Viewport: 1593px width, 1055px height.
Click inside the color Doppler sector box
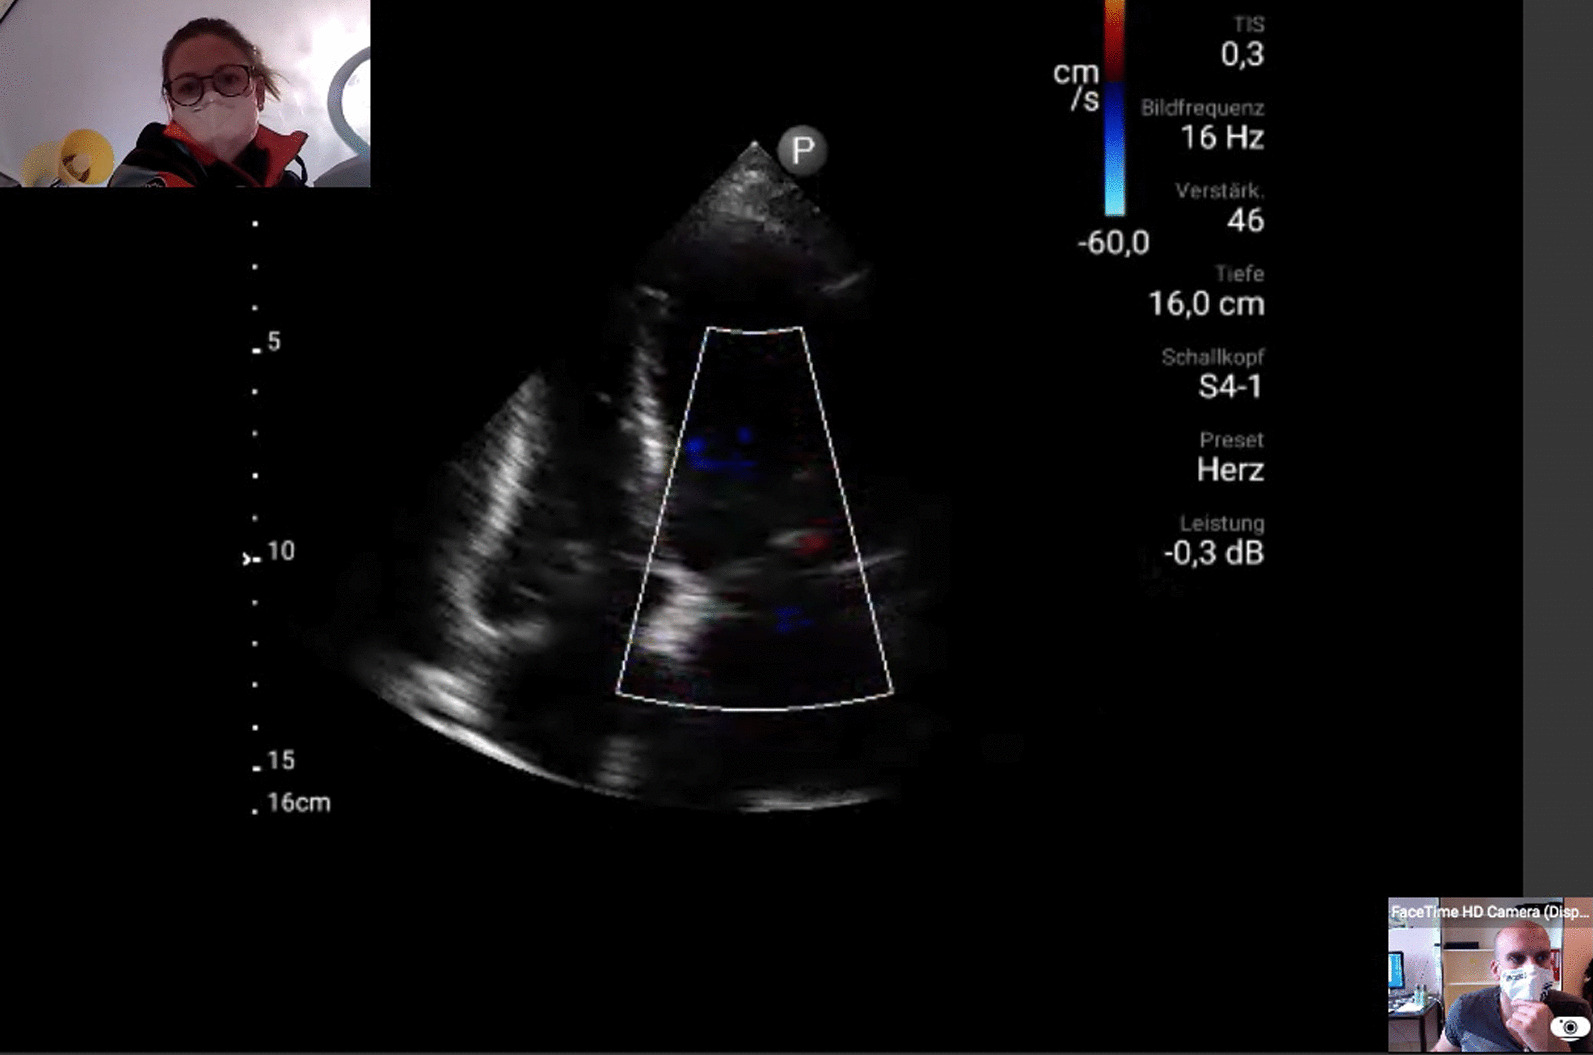tap(755, 520)
